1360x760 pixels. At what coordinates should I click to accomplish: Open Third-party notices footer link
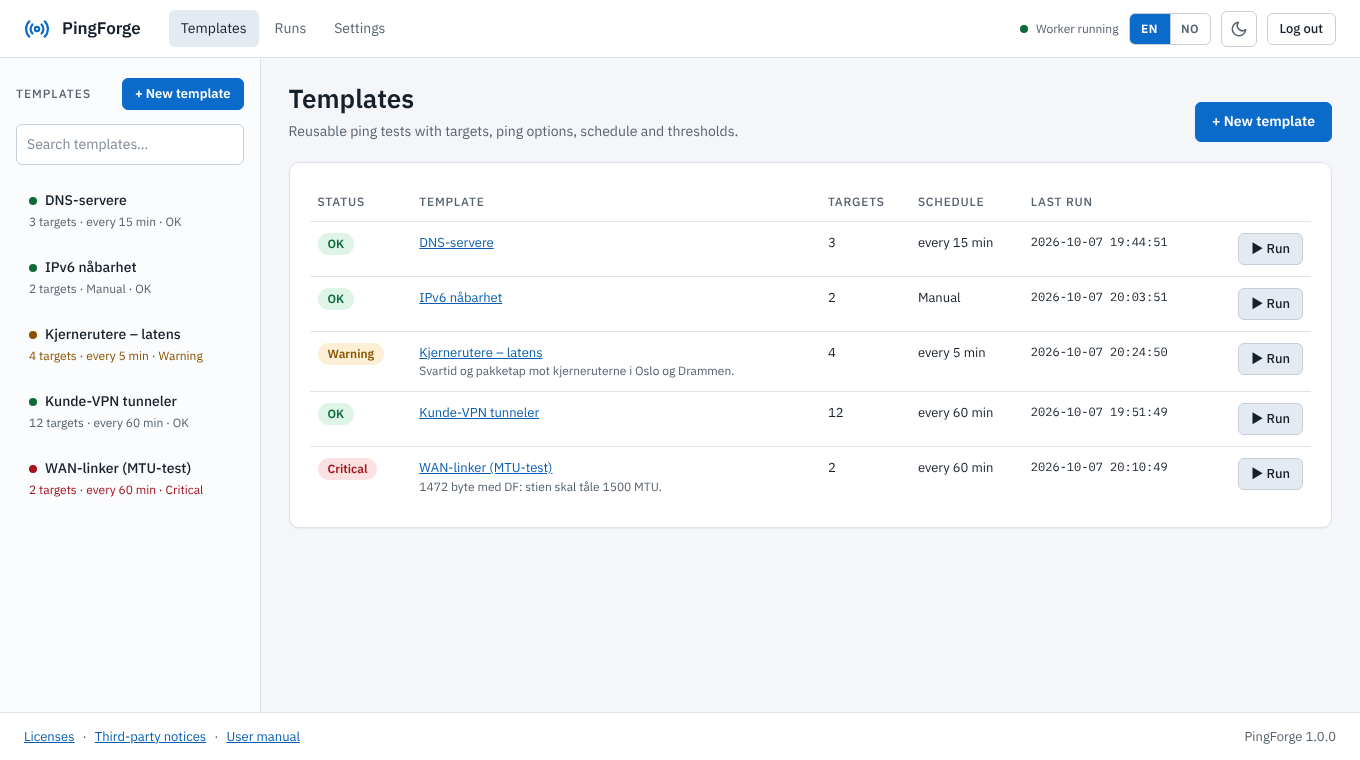coord(150,737)
